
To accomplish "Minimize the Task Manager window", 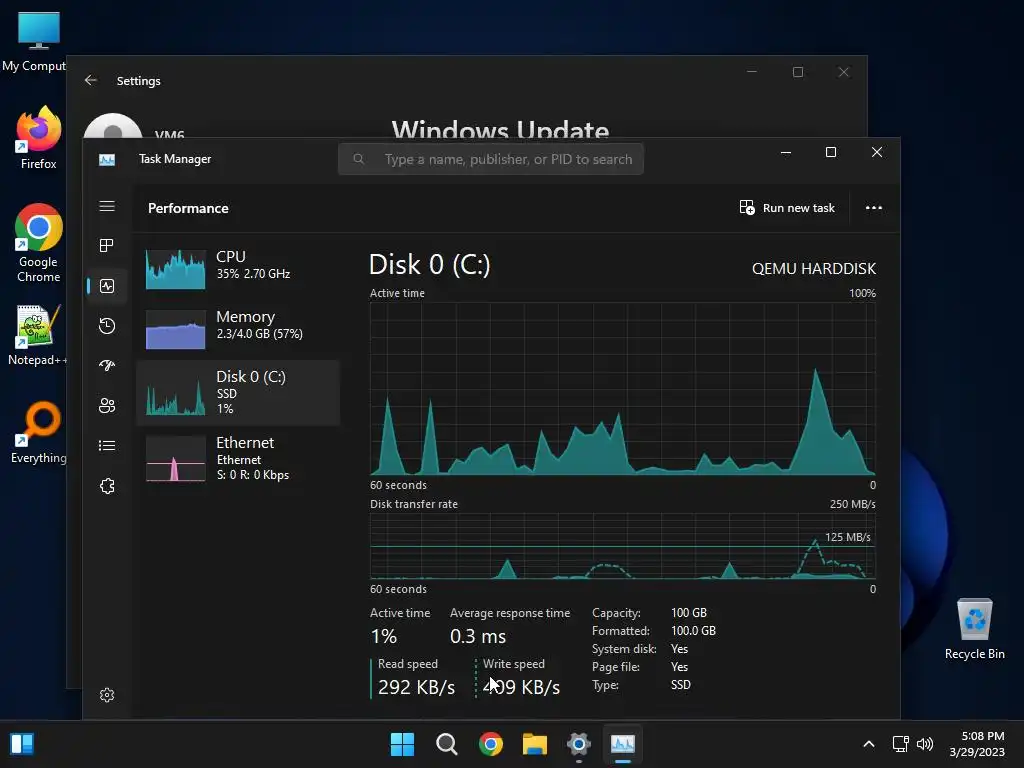I will point(786,152).
